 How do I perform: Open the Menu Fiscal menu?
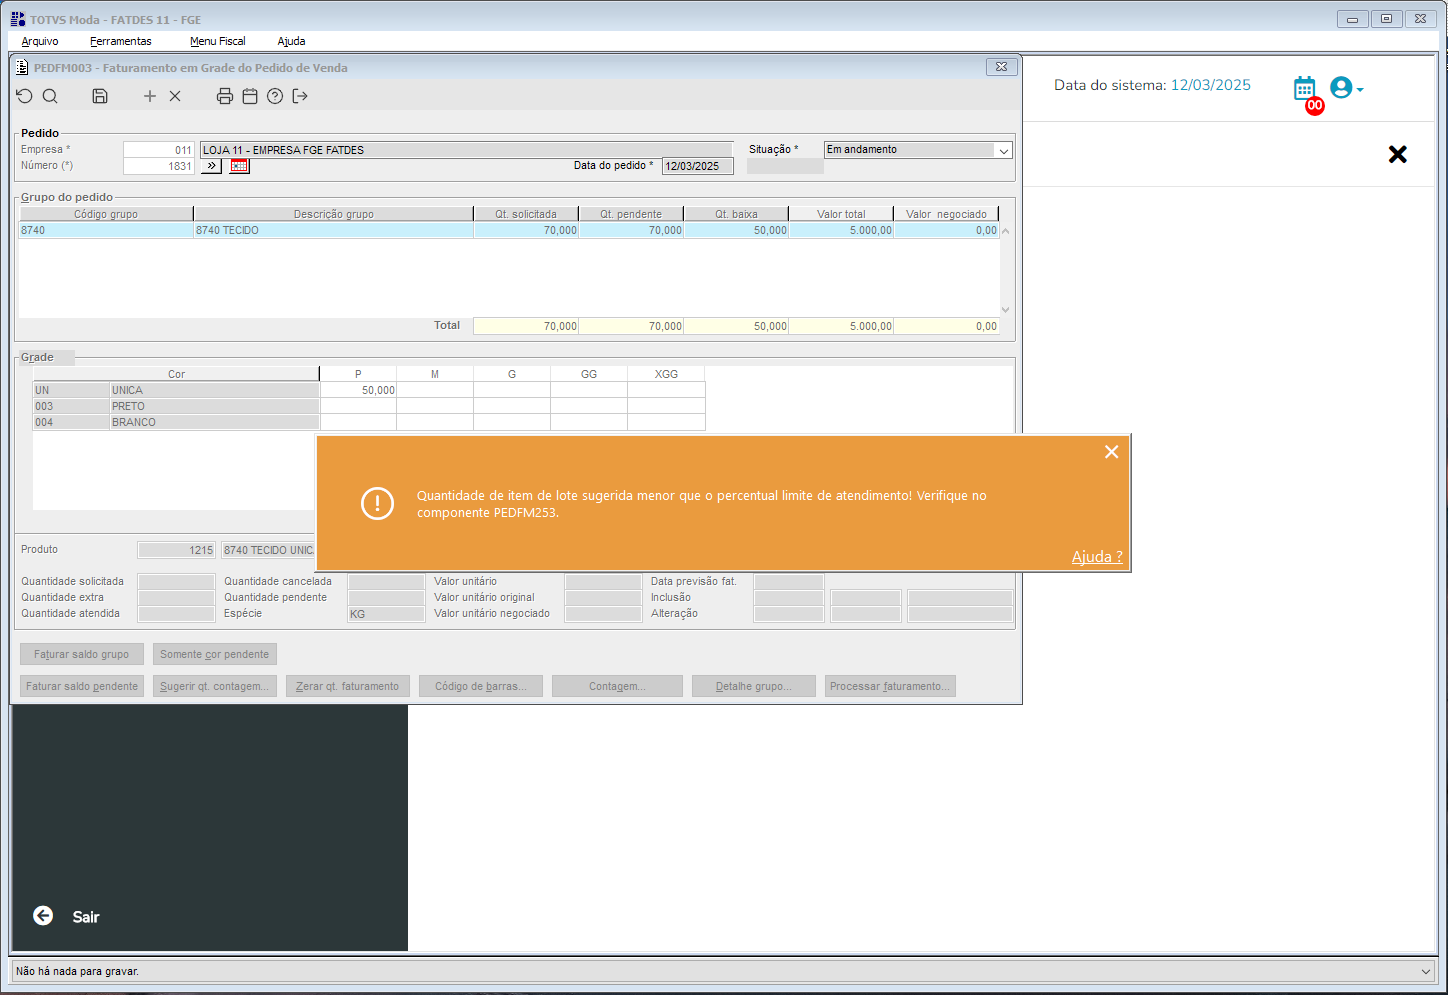click(x=218, y=41)
